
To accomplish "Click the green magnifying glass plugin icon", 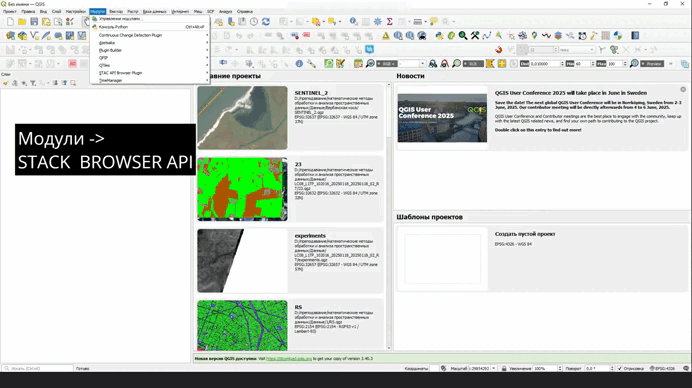I will point(463,36).
